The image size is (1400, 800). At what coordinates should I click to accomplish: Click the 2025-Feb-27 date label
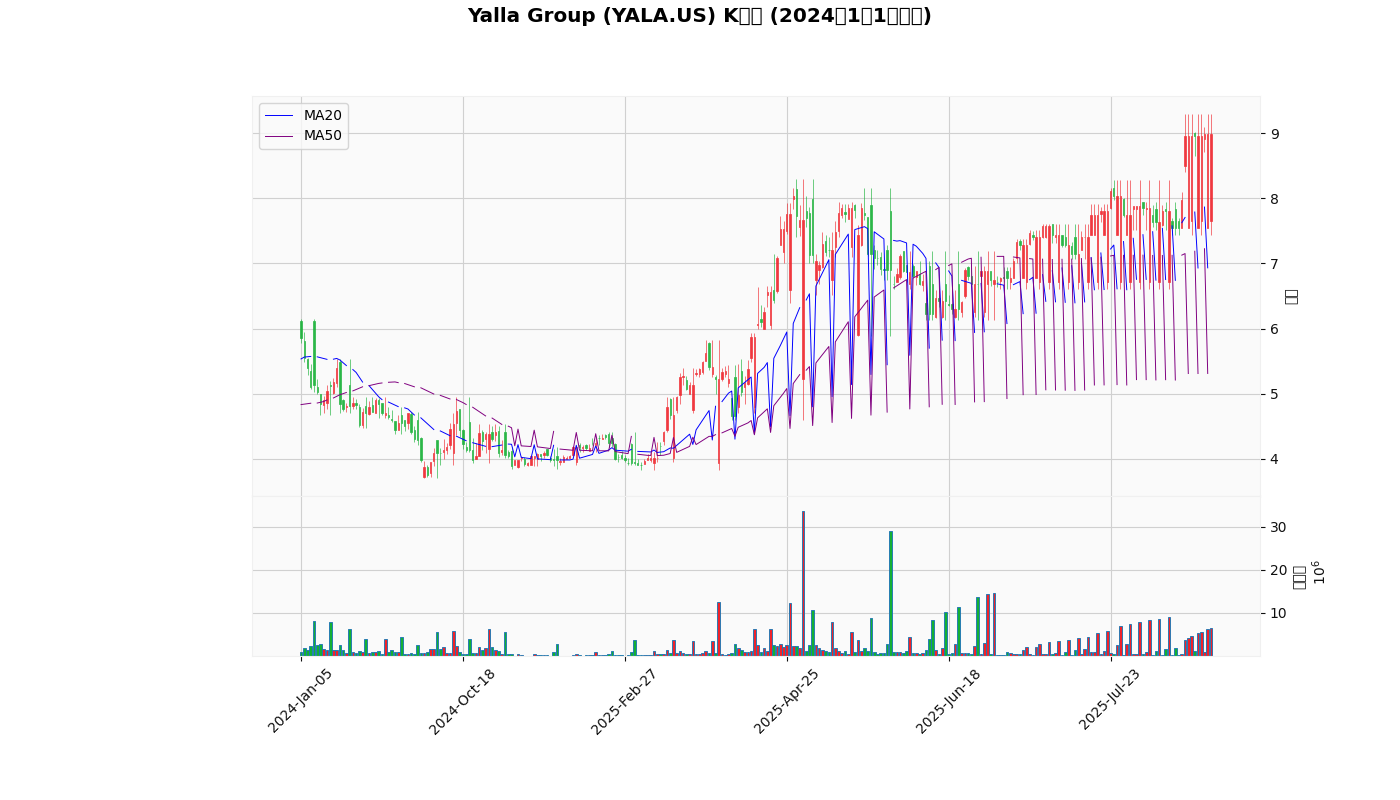pos(624,701)
